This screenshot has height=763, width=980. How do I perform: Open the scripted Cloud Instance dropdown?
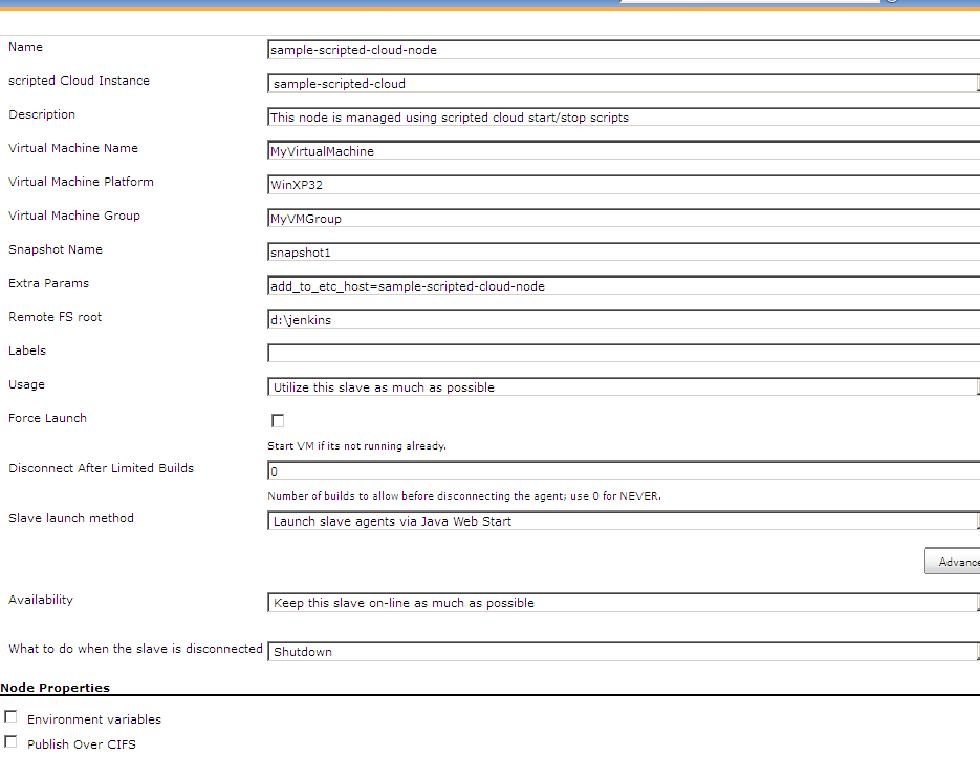(x=623, y=84)
